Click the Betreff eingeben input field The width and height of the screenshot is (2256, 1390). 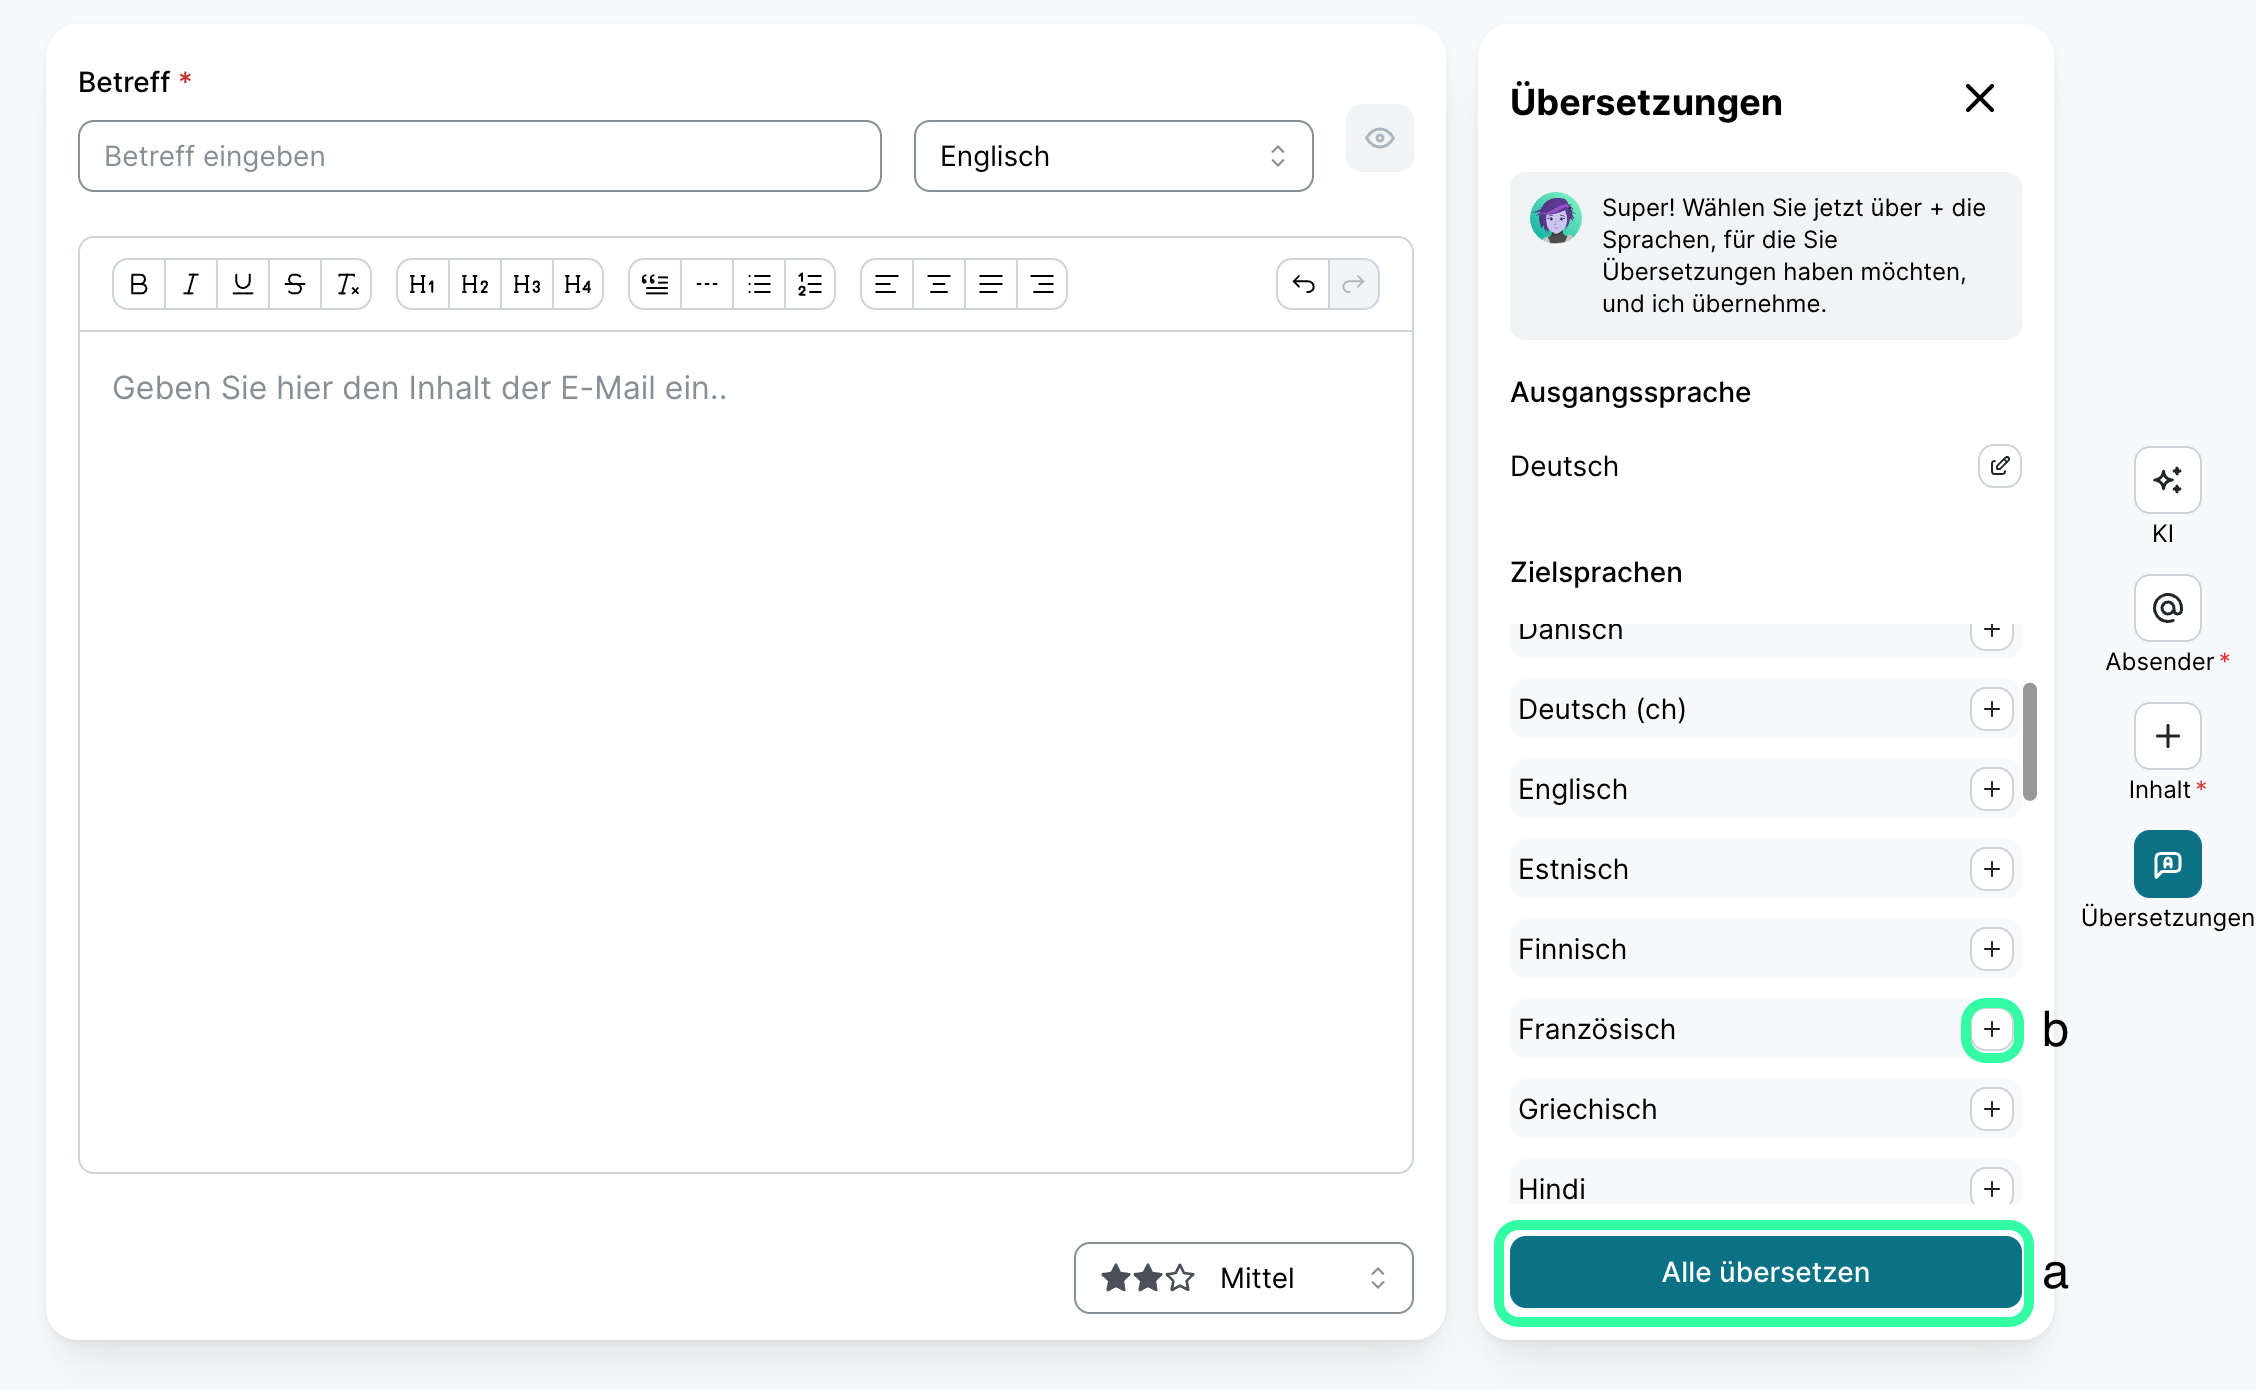479,156
